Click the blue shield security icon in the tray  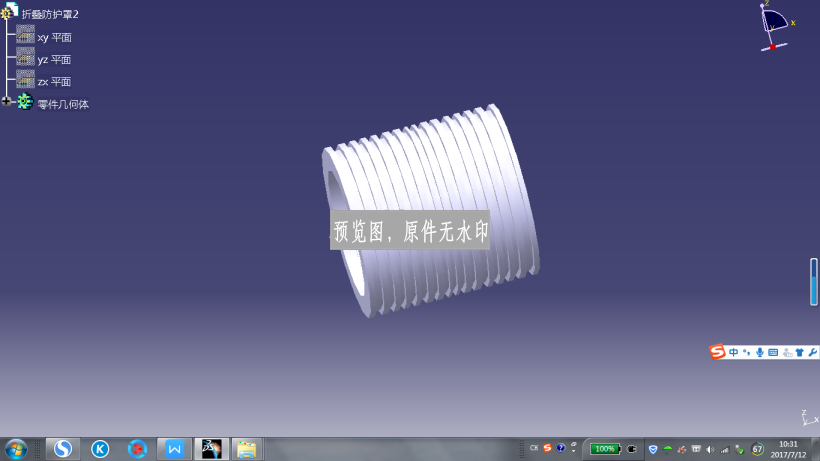[653, 449]
